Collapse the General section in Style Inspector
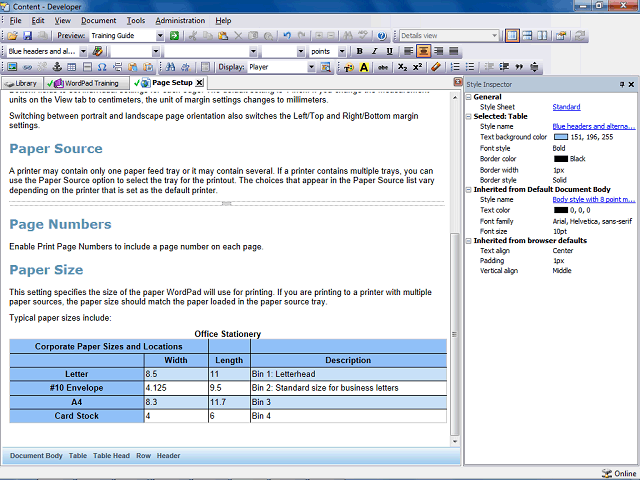 [x=469, y=97]
